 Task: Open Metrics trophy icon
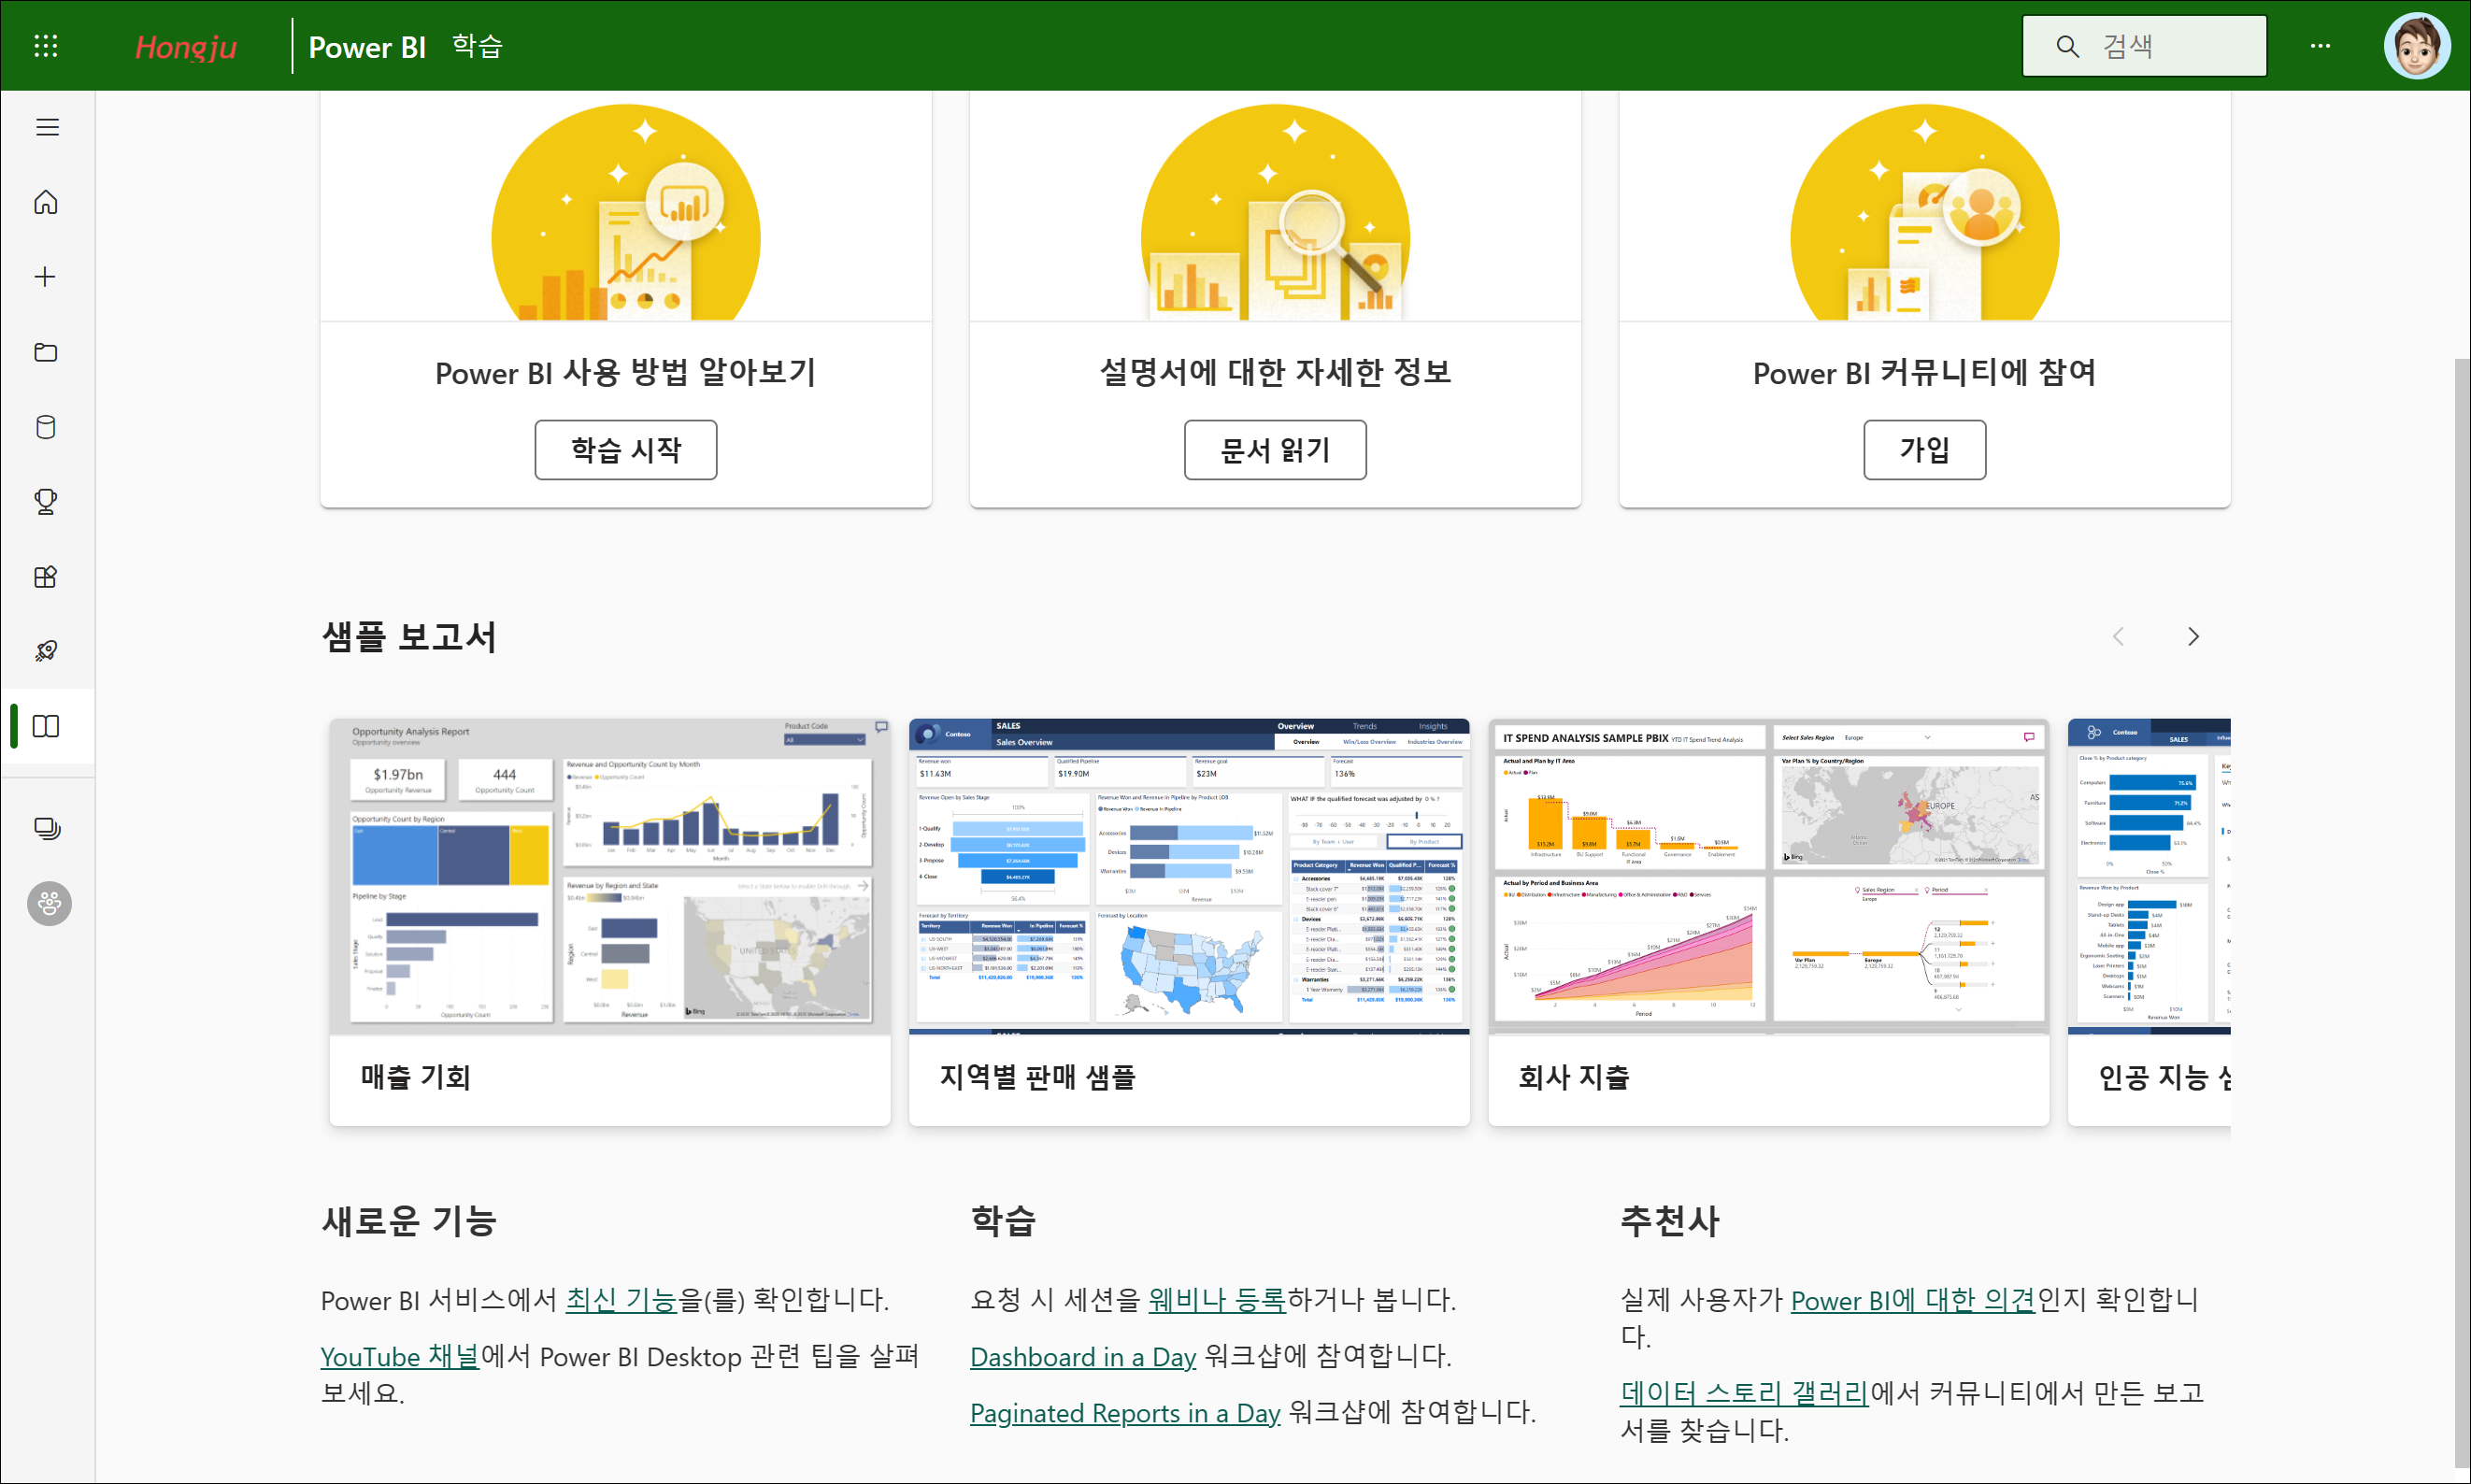pos(46,501)
